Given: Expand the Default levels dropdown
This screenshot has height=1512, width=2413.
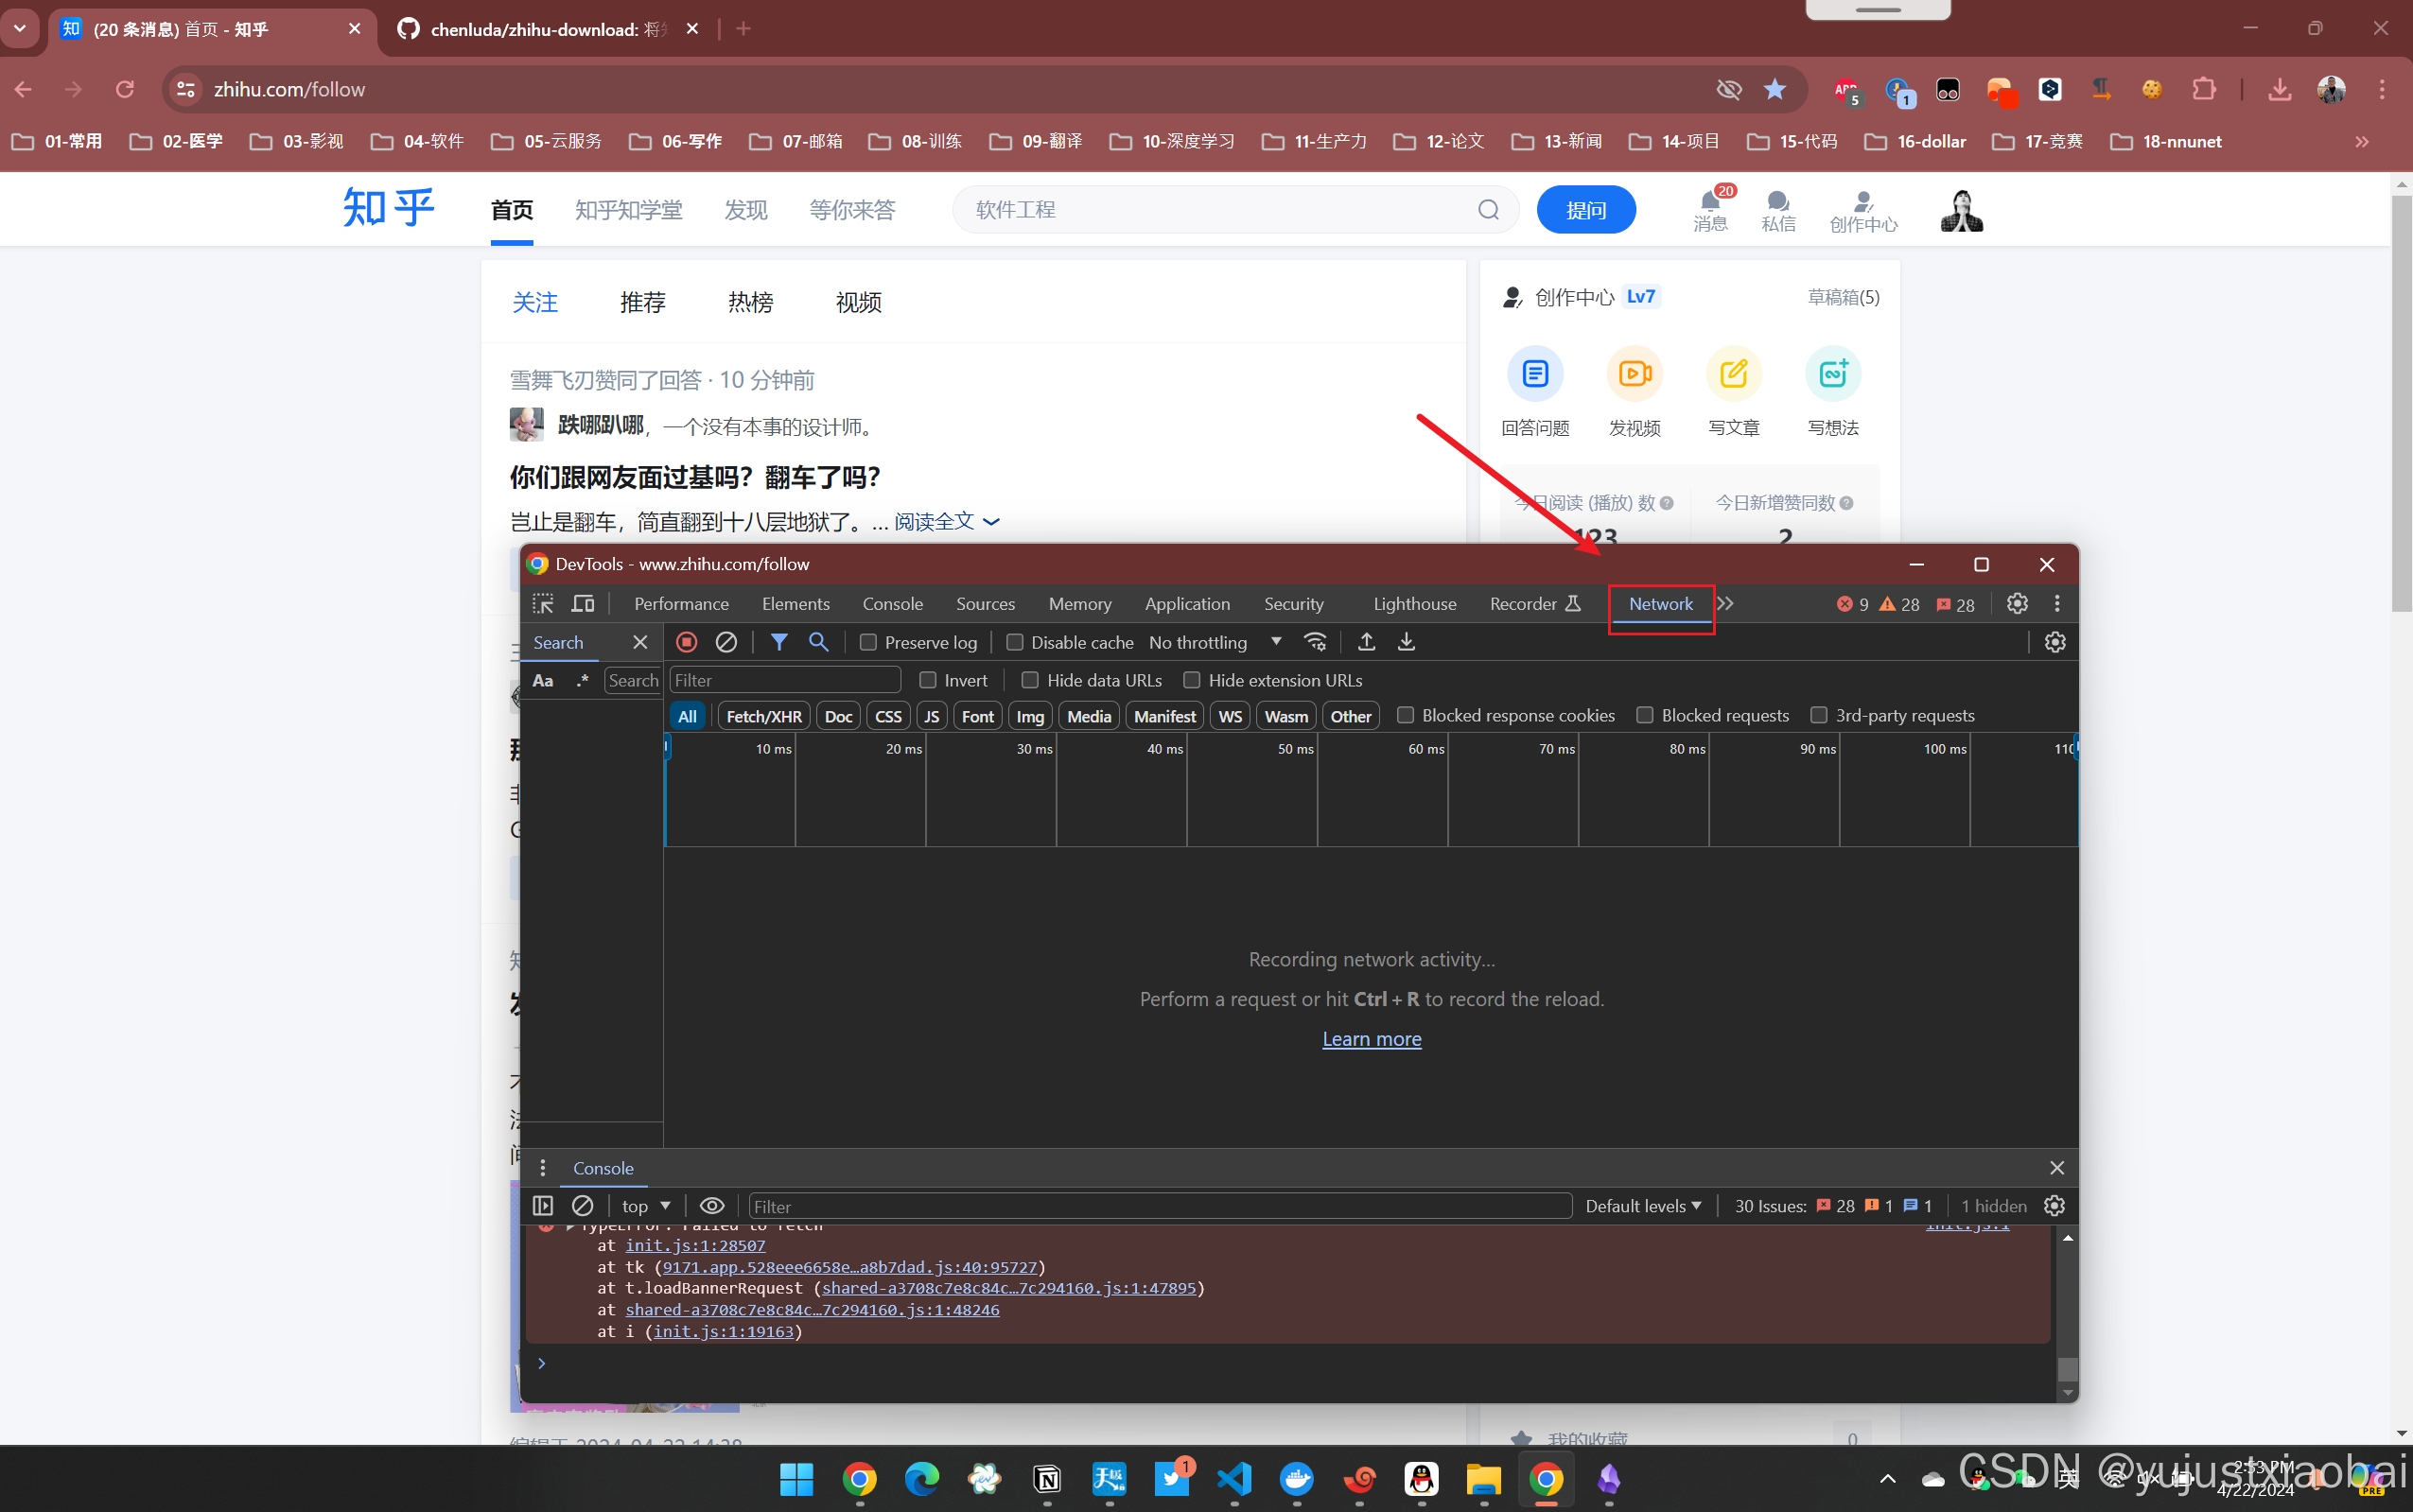Looking at the screenshot, I should tap(1642, 1206).
